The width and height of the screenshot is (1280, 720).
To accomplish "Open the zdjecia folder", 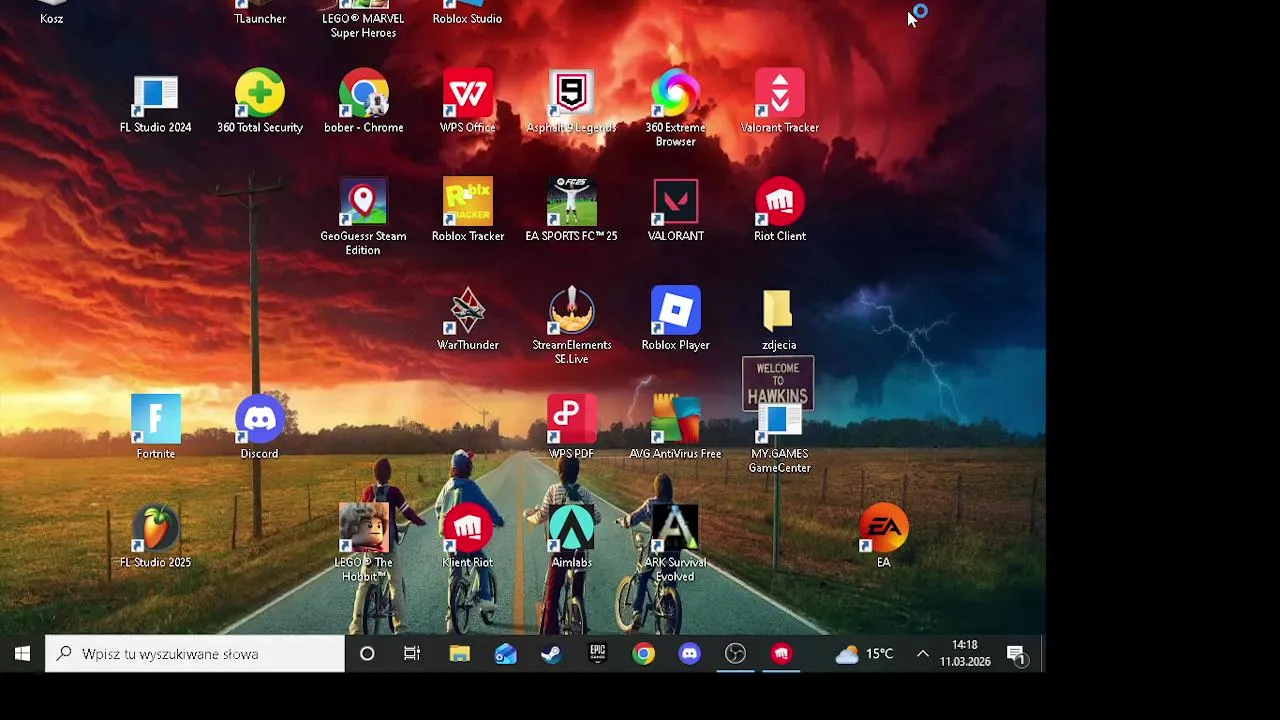I will [x=779, y=320].
